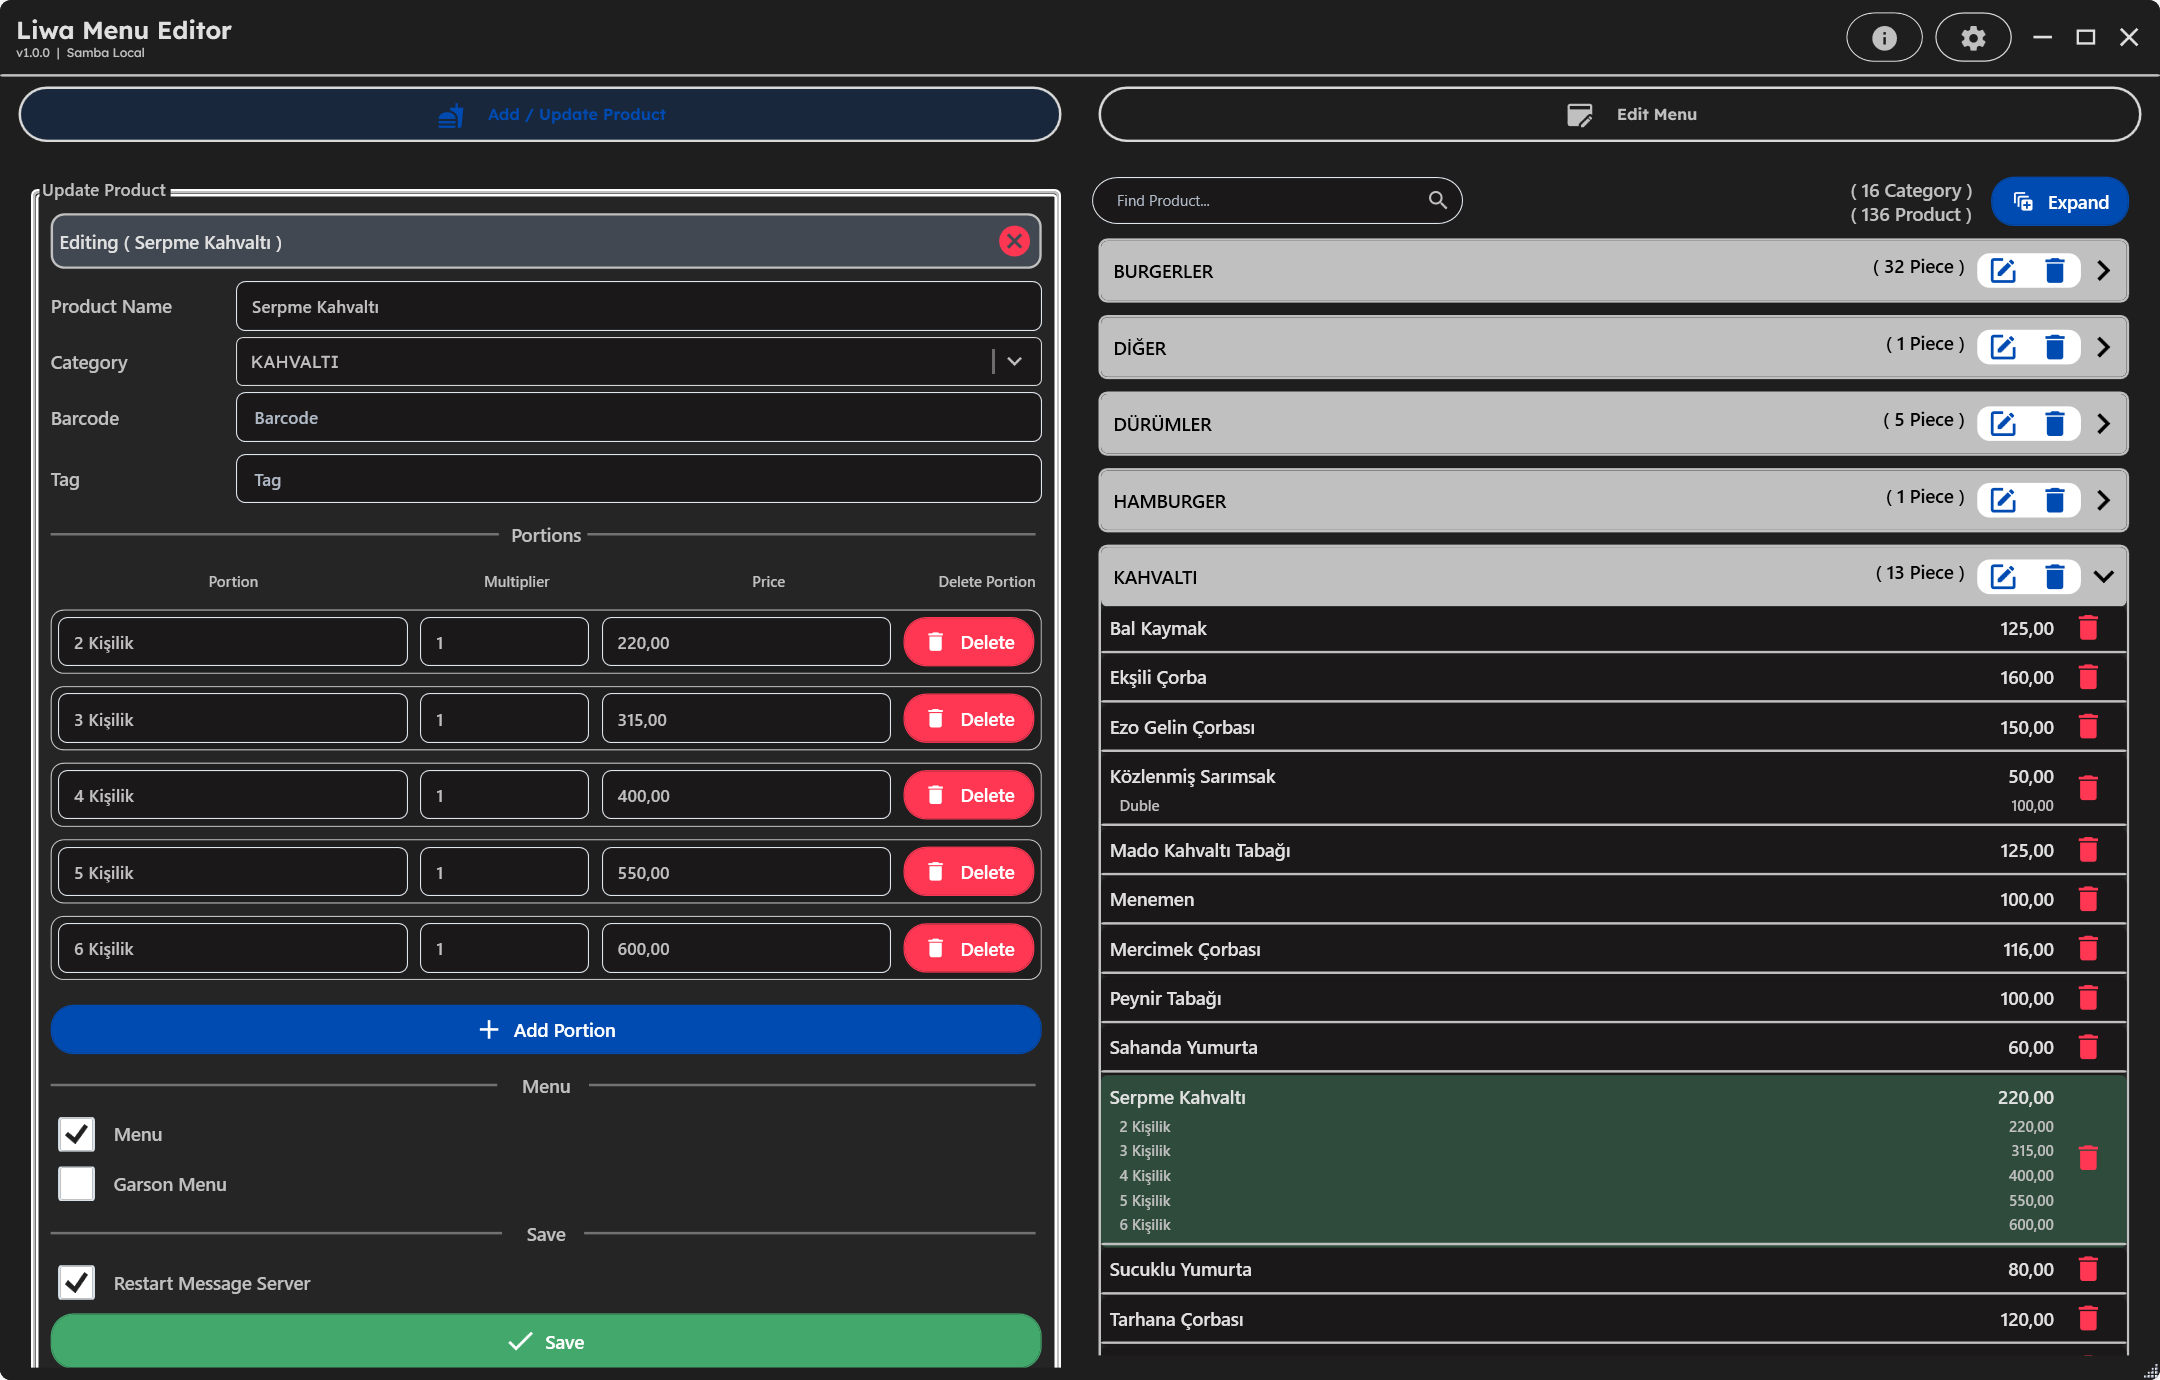Uncheck the Menu checkbox

click(77, 1134)
